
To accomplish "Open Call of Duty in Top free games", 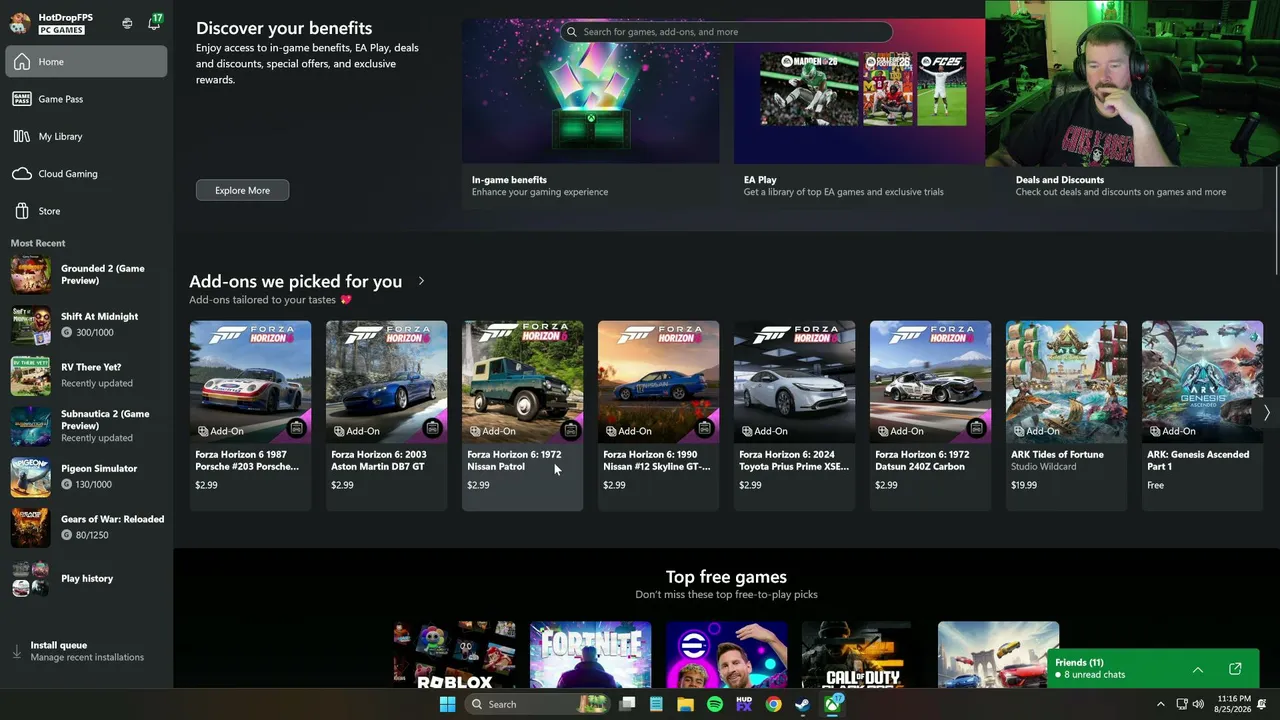I will [x=862, y=655].
